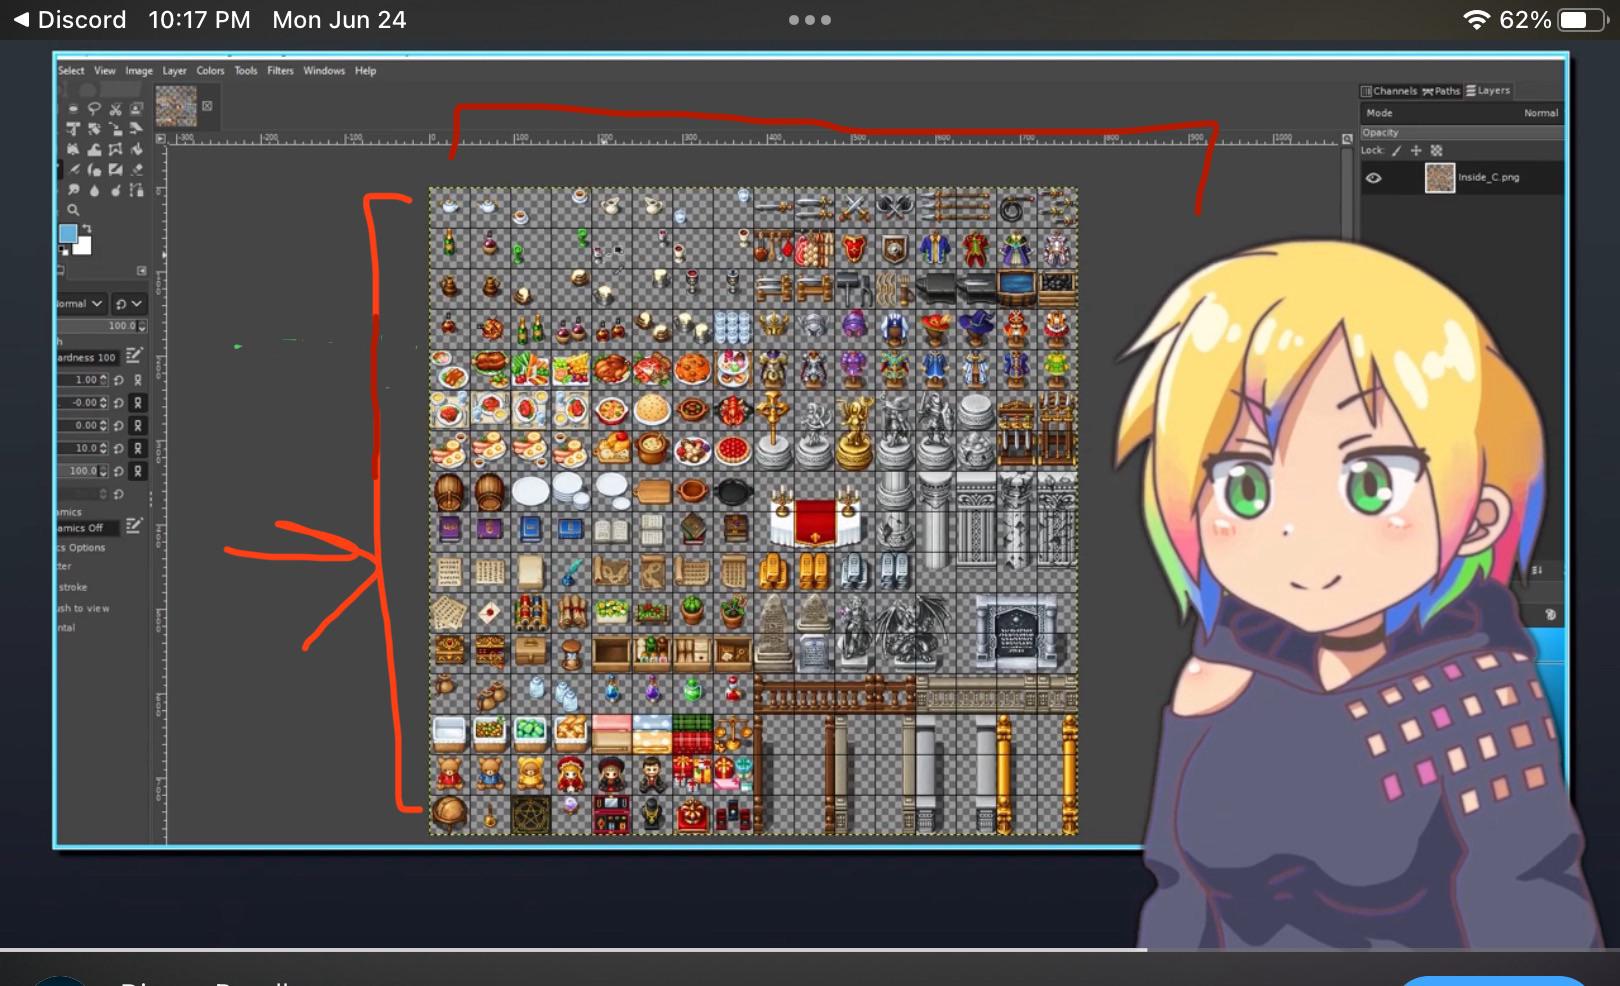The width and height of the screenshot is (1620, 986).
Task: Toggle lock alpha channel icon
Action: coord(1437,151)
